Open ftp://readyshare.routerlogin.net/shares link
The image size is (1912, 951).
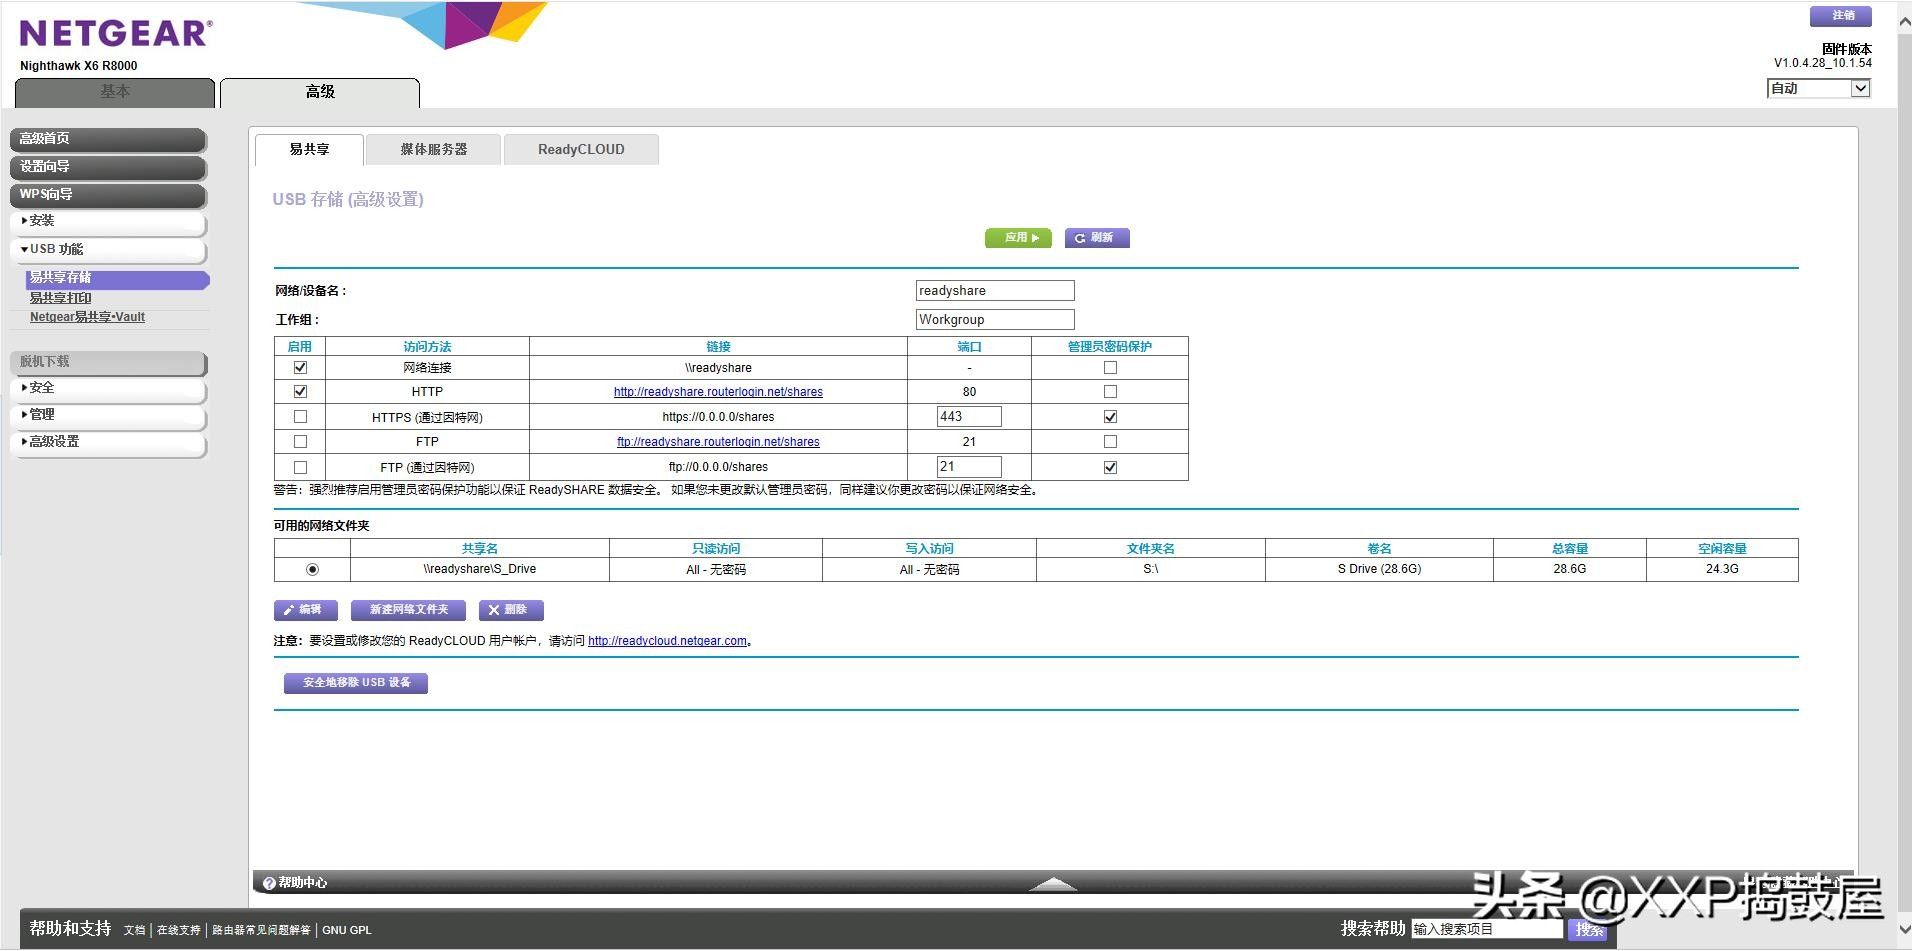coord(718,442)
